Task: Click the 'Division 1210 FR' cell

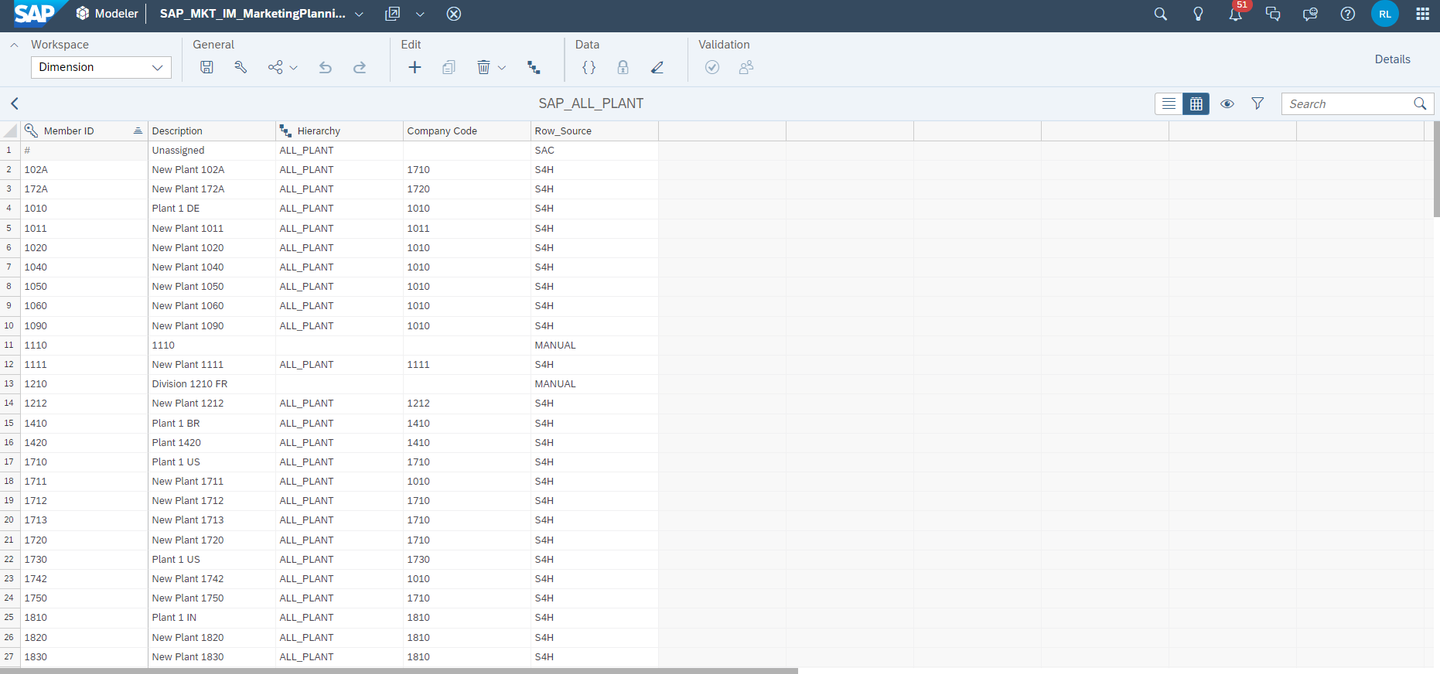Action: click(212, 384)
